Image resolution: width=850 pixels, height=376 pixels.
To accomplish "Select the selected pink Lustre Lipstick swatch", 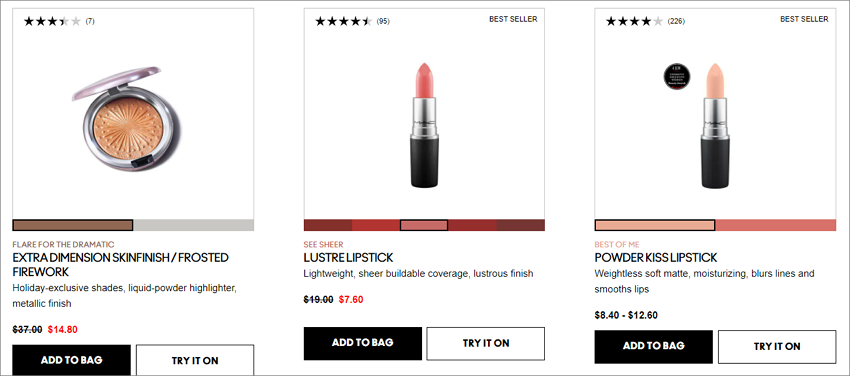I will (424, 225).
